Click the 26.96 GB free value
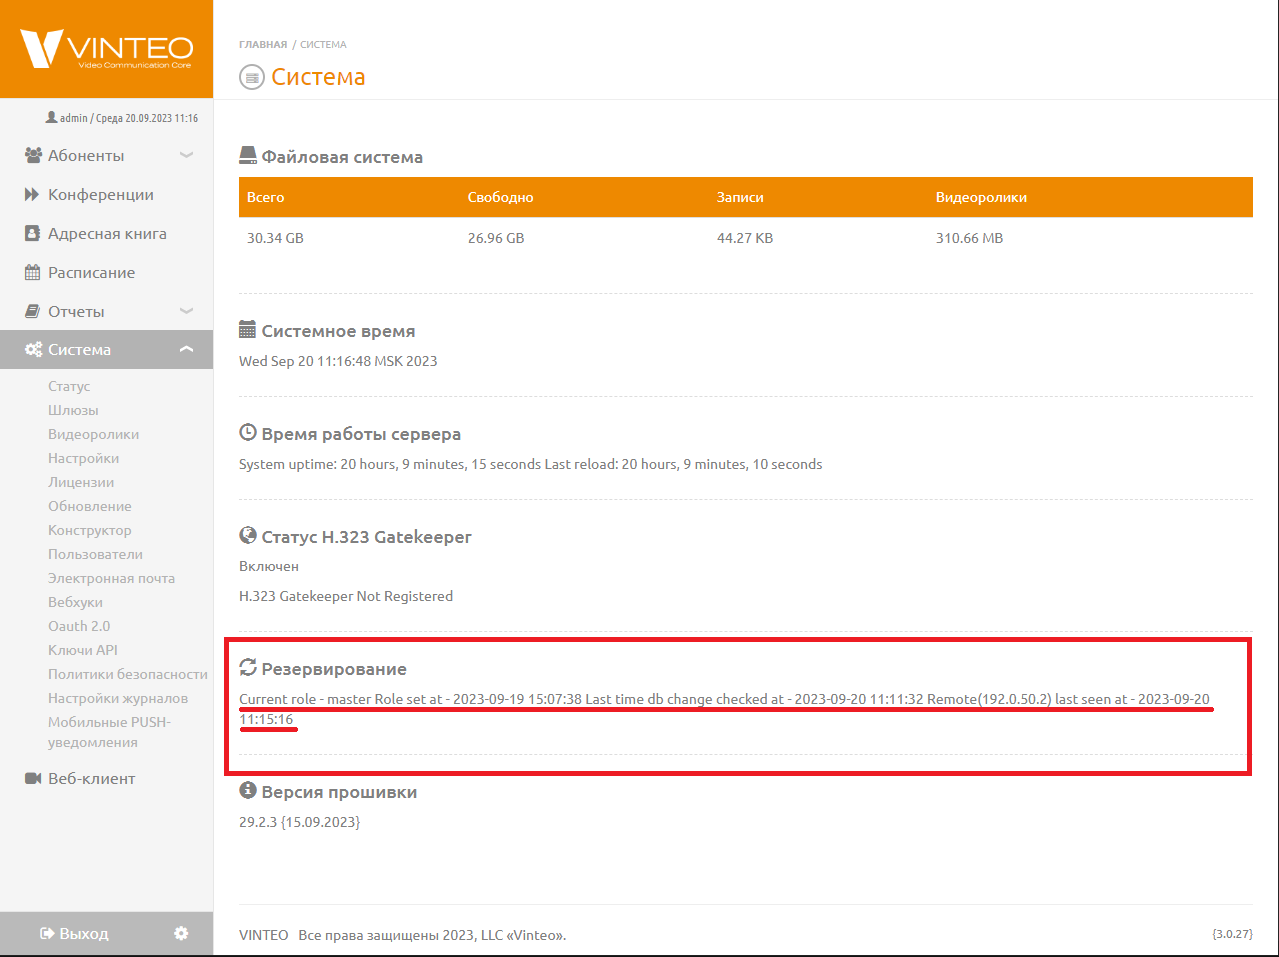Viewport: 1279px width, 957px height. pyautogui.click(x=496, y=238)
